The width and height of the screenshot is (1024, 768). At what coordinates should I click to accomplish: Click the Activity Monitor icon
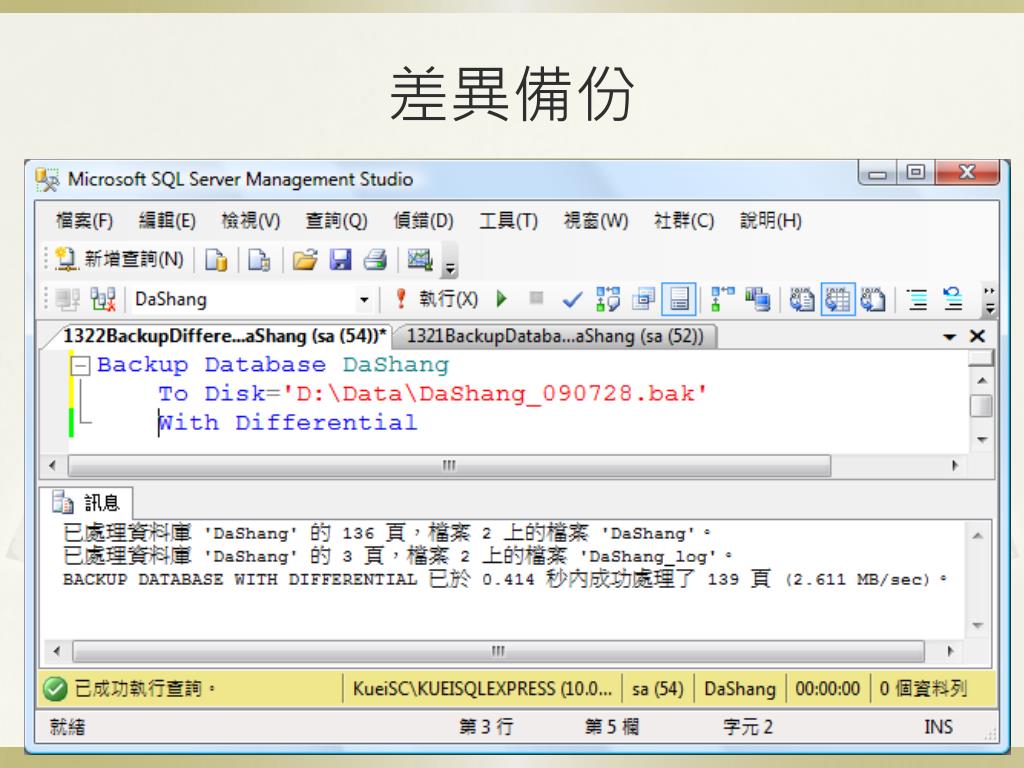[420, 260]
